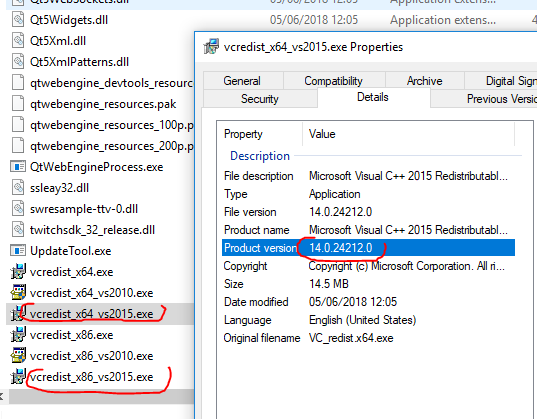
Task: Select the Original filename row
Action: (x=369, y=338)
